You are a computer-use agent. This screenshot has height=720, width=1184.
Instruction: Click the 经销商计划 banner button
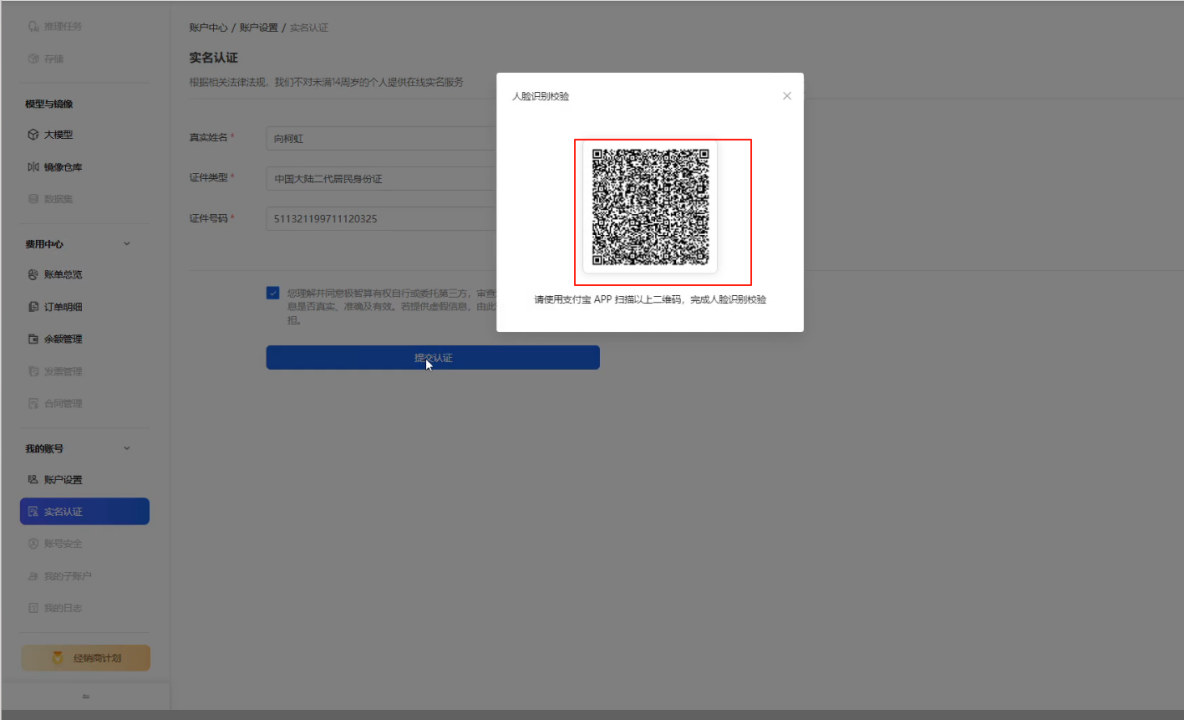tap(85, 658)
